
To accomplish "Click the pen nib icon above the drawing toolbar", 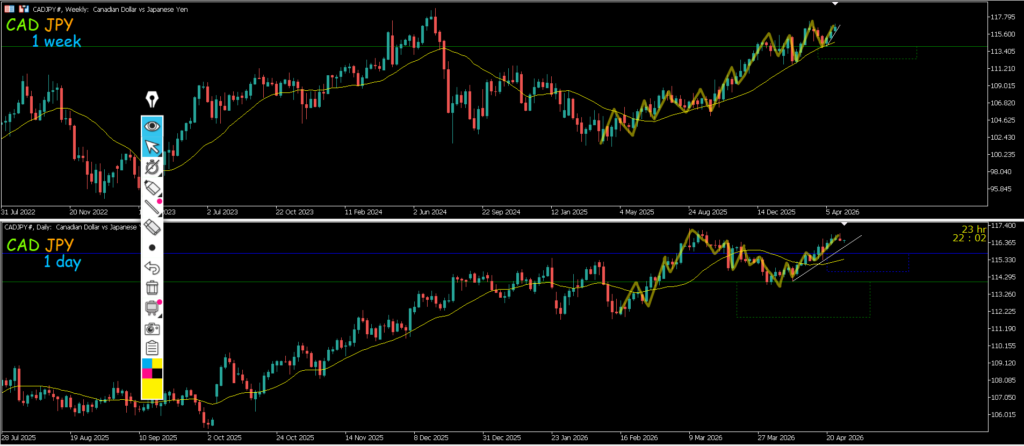I will point(152,100).
